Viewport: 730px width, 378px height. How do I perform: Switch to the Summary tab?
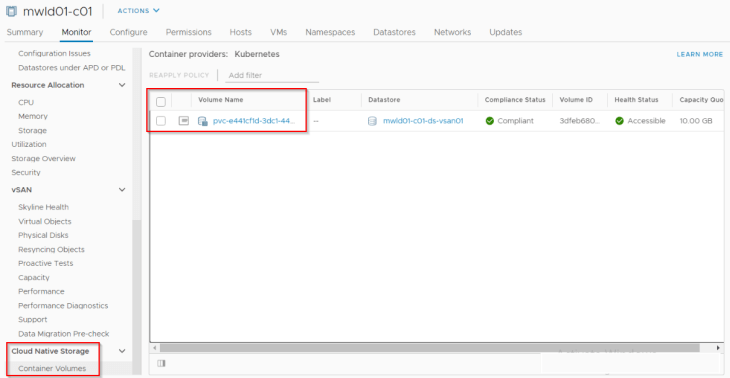25,32
